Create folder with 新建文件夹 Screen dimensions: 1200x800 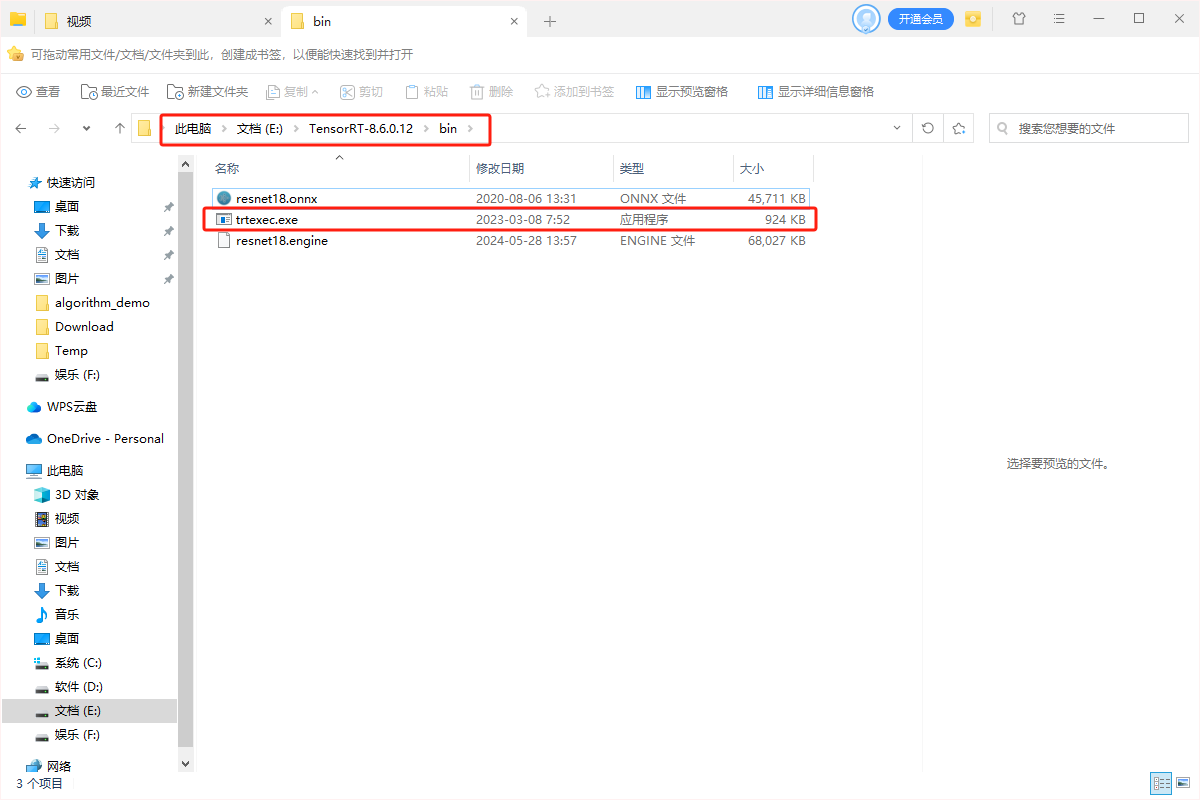(x=207, y=92)
